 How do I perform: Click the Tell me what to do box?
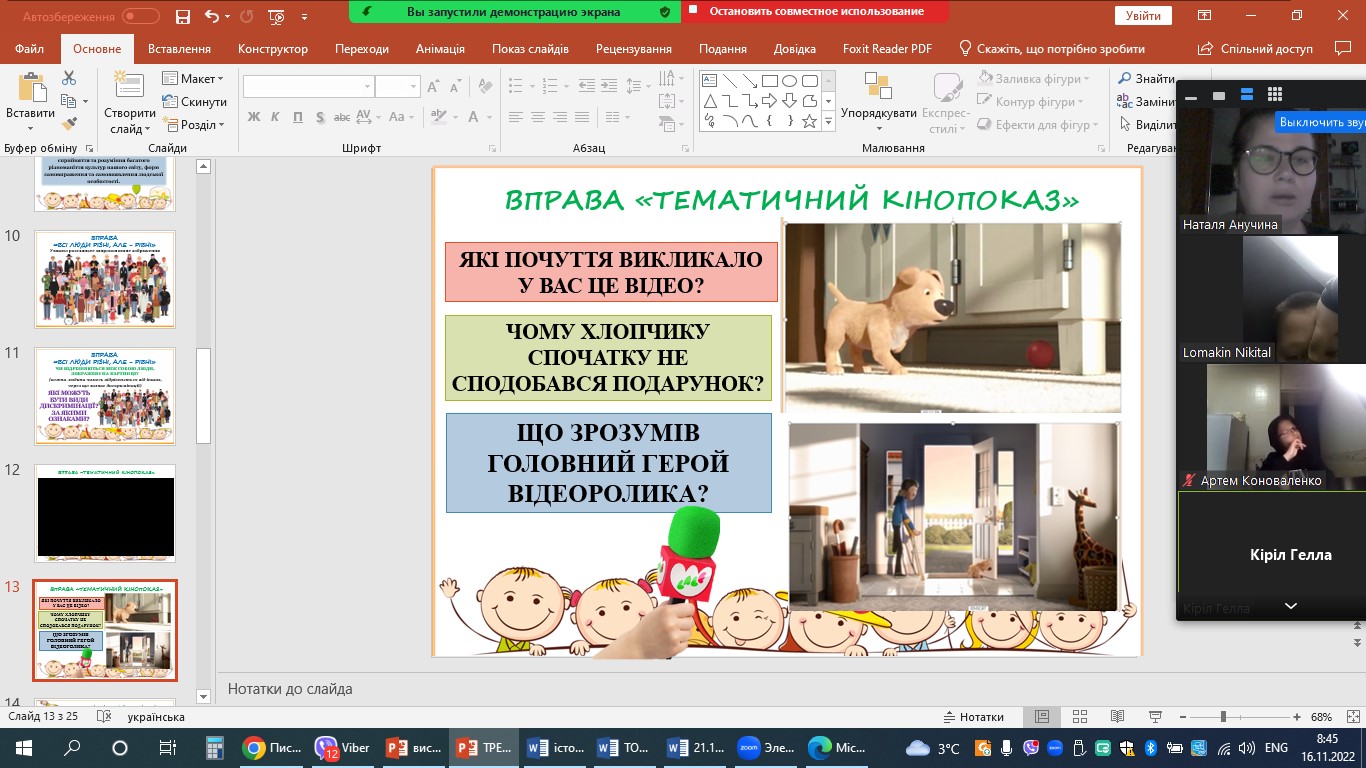[1052, 49]
